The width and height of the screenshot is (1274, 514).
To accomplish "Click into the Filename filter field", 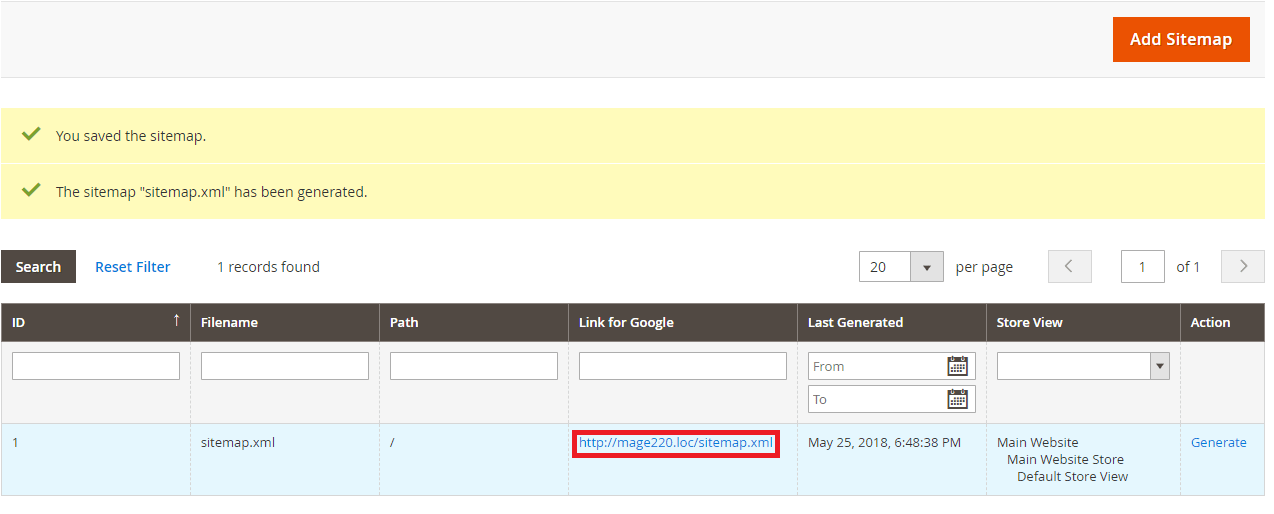I will point(284,366).
